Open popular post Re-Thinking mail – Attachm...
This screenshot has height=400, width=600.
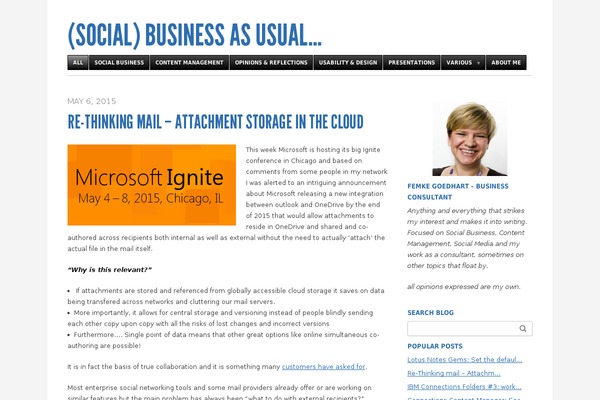coord(454,373)
